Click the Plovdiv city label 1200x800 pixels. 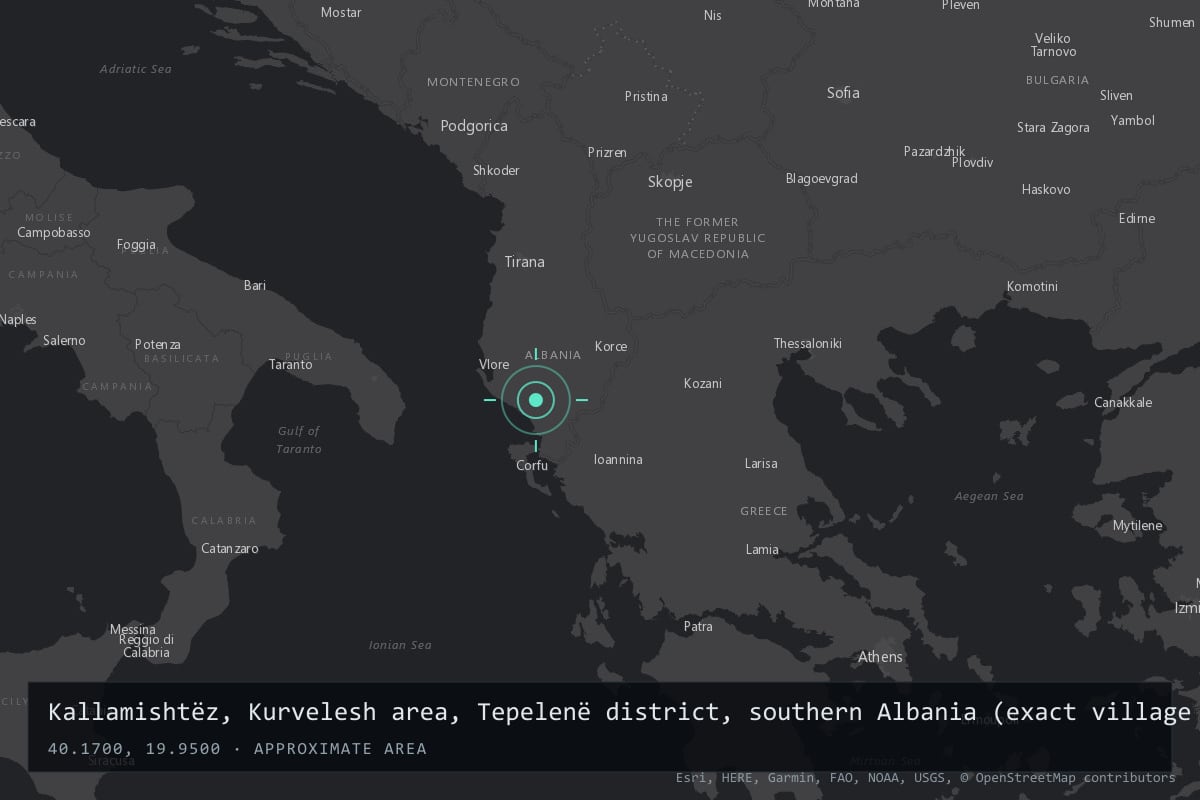[972, 162]
